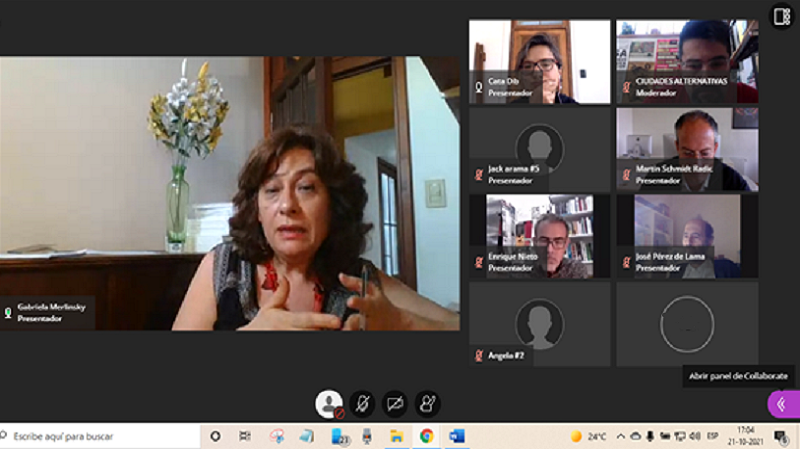
Task: Select the Martin Schmidt Radic video tile
Action: pyautogui.click(x=687, y=149)
